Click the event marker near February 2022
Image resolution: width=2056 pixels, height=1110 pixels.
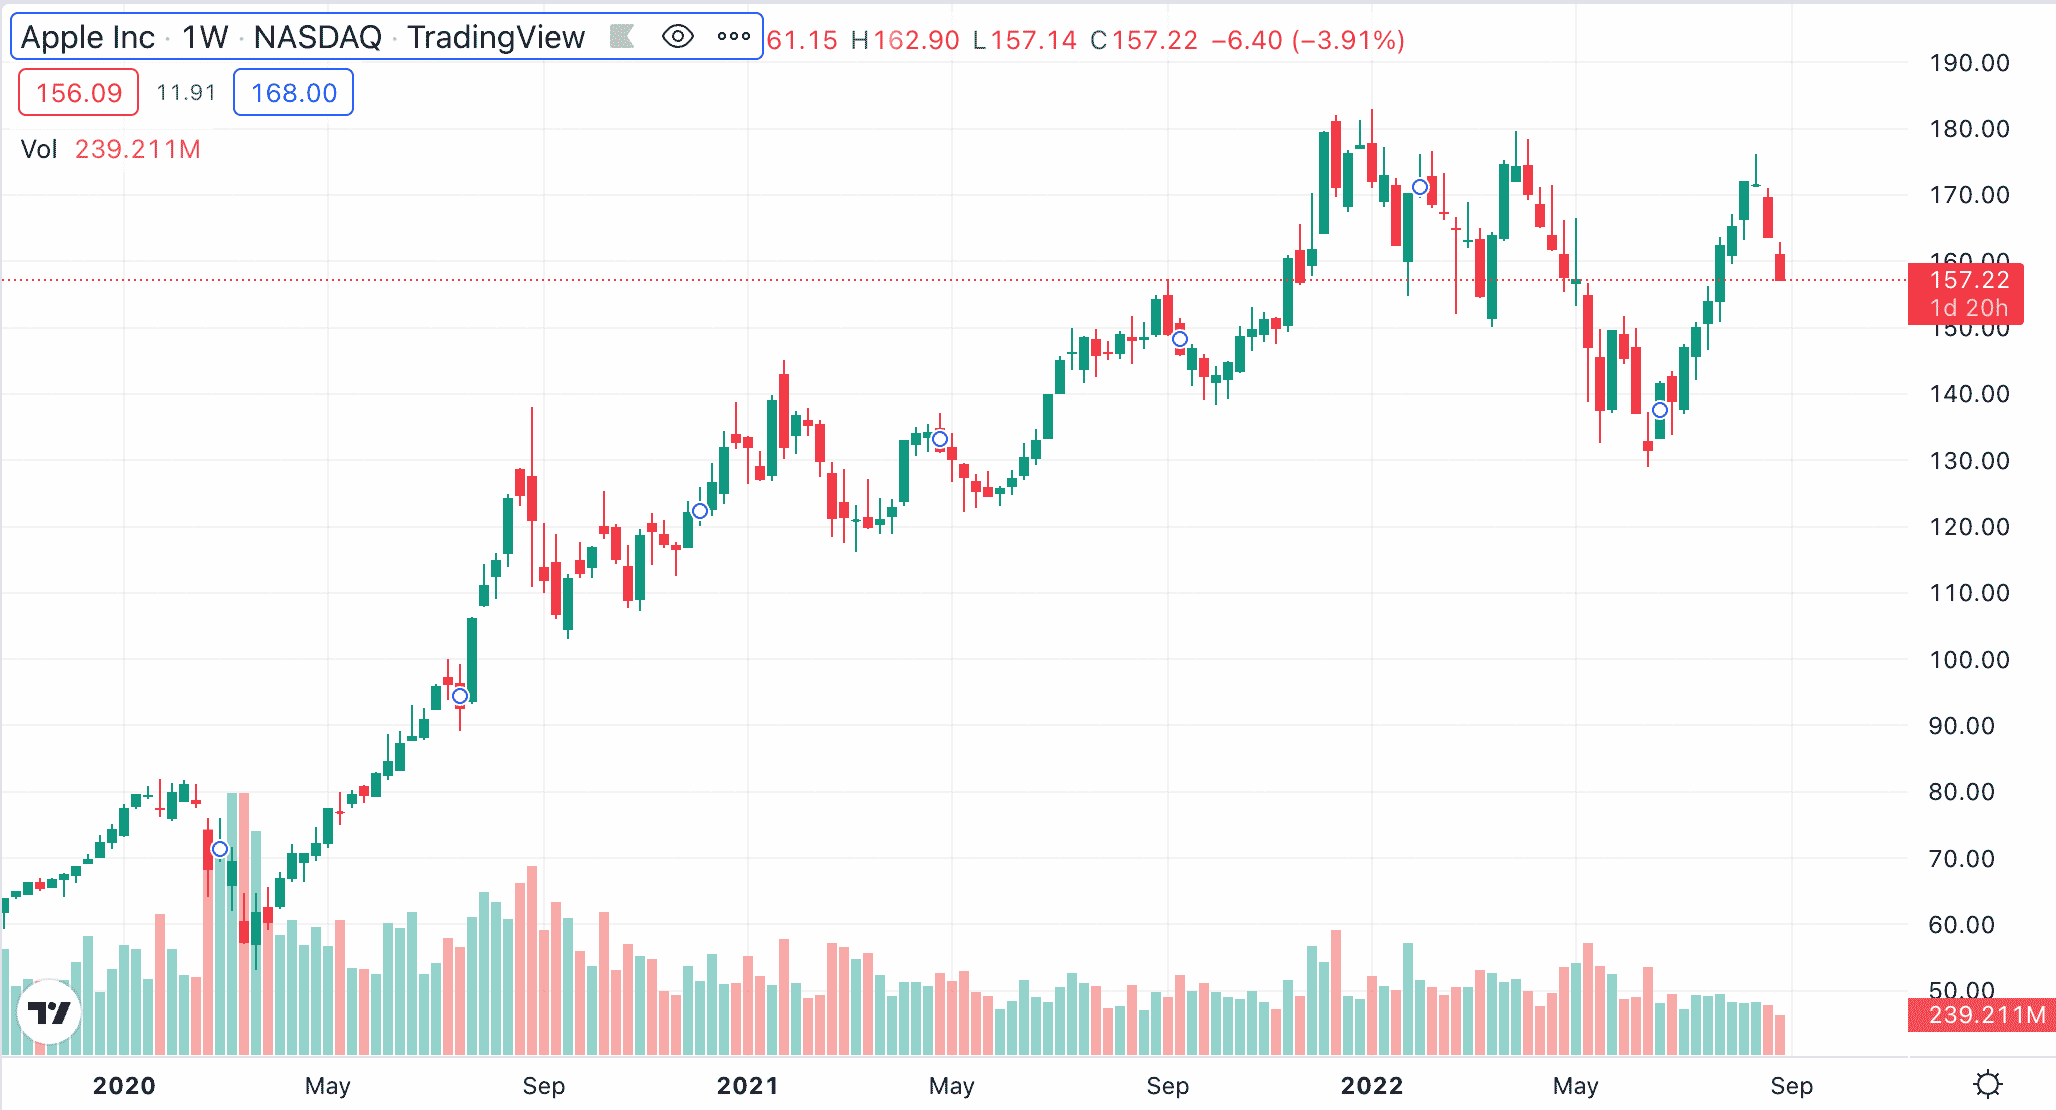[x=1420, y=187]
